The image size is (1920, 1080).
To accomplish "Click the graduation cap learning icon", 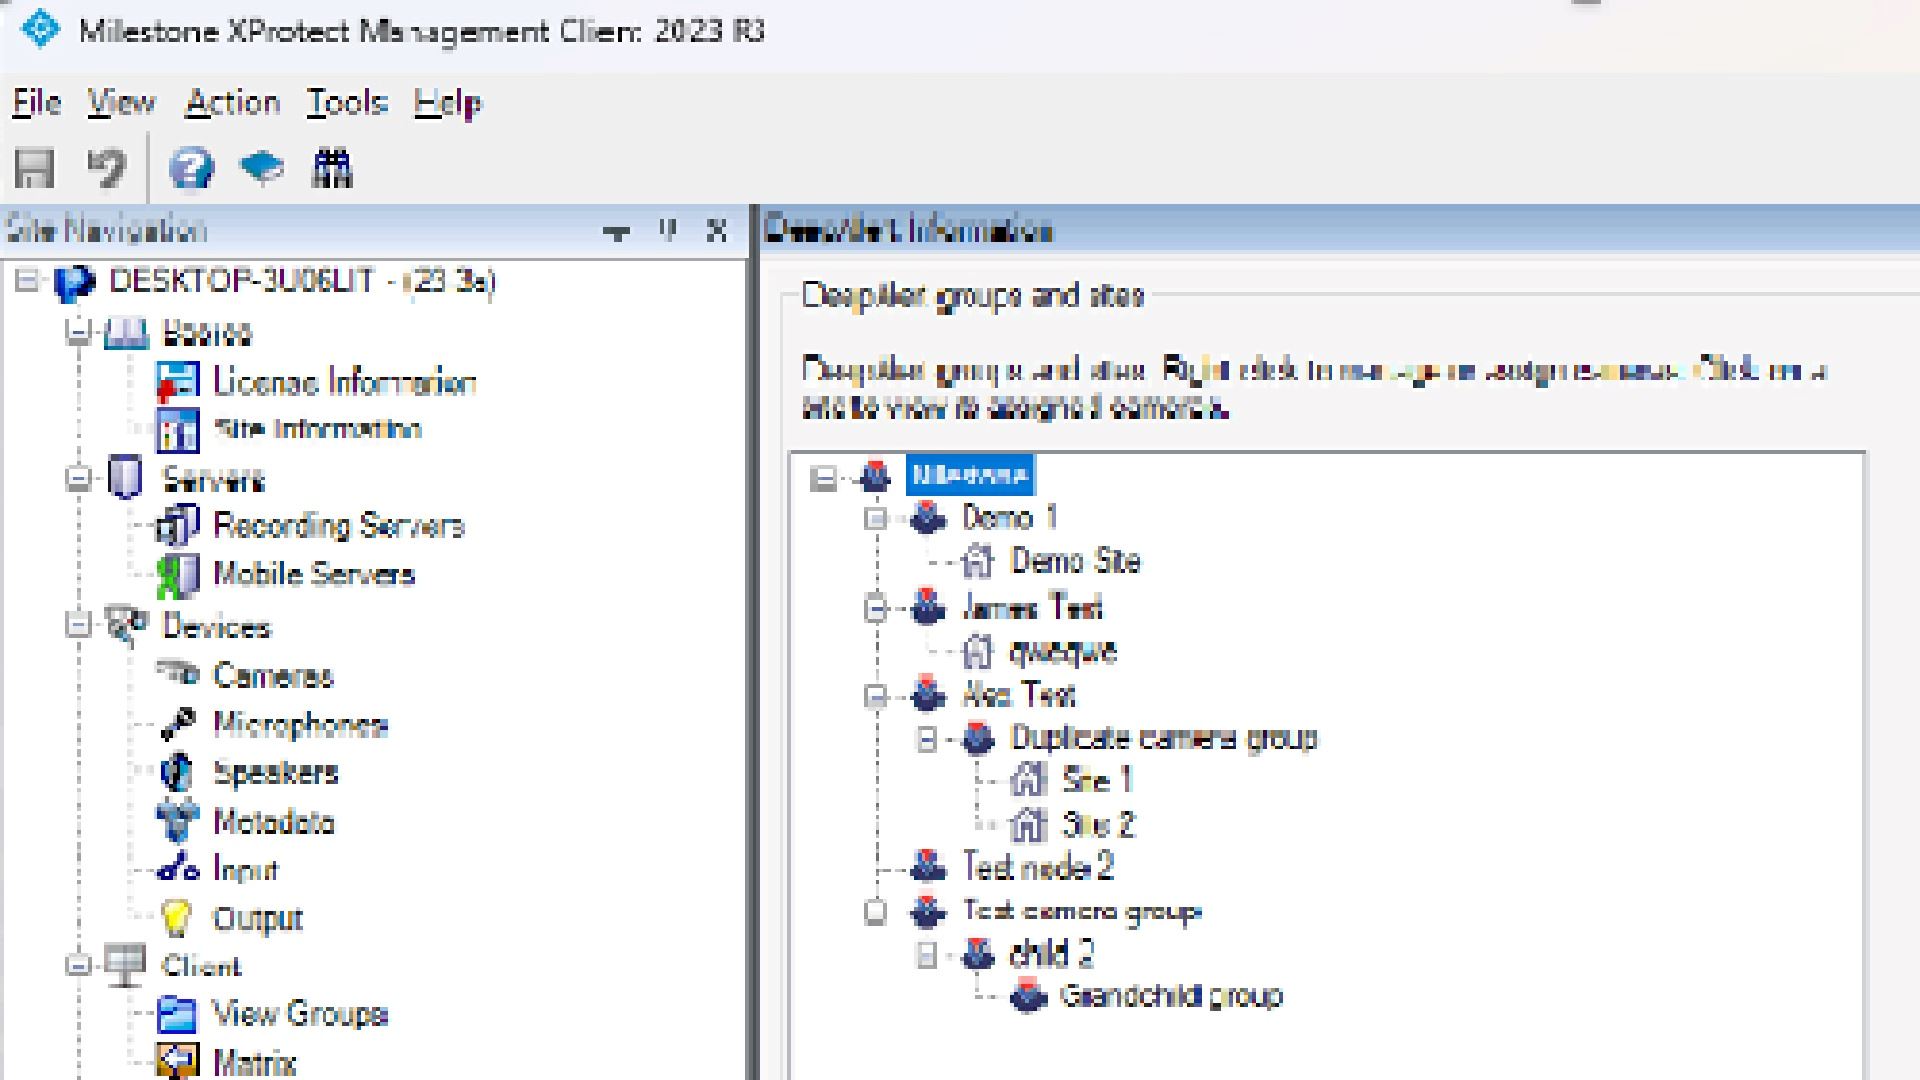I will (x=262, y=168).
